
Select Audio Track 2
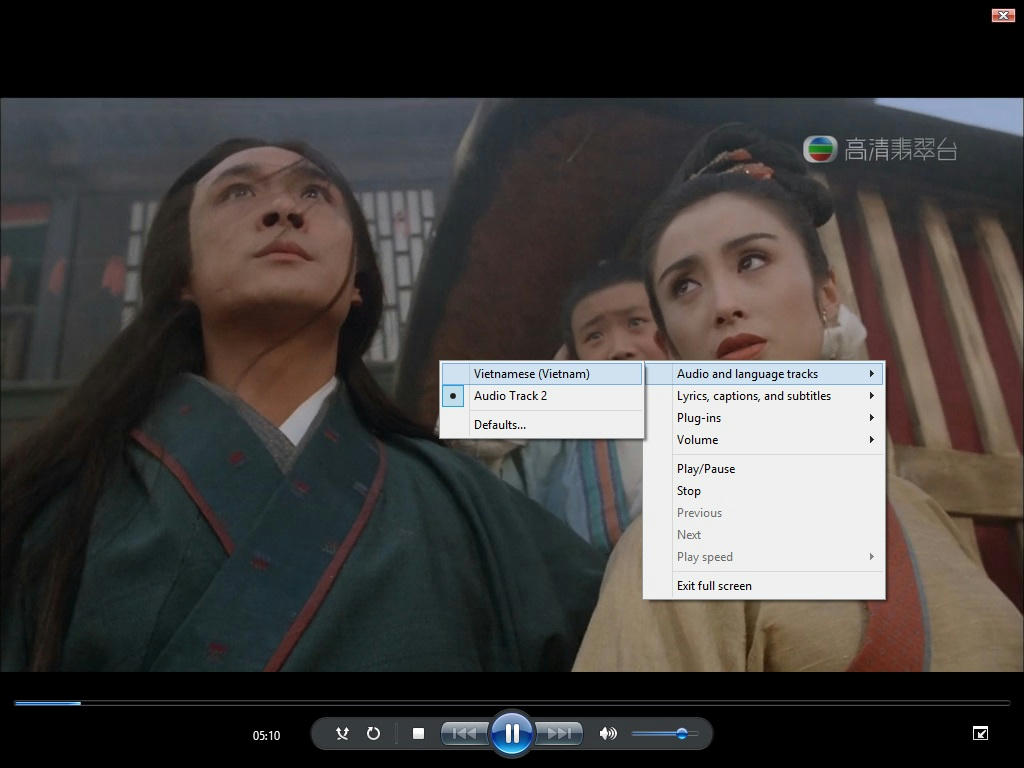(x=542, y=396)
